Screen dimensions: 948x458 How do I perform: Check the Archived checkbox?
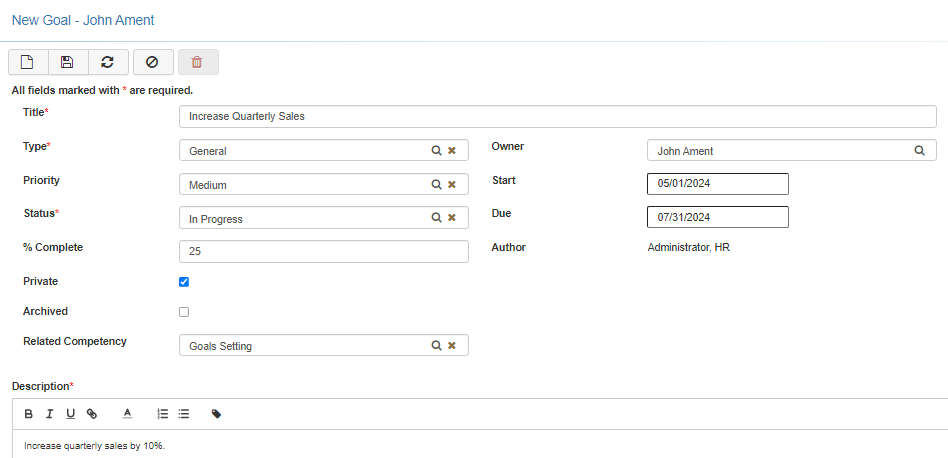pyautogui.click(x=184, y=312)
